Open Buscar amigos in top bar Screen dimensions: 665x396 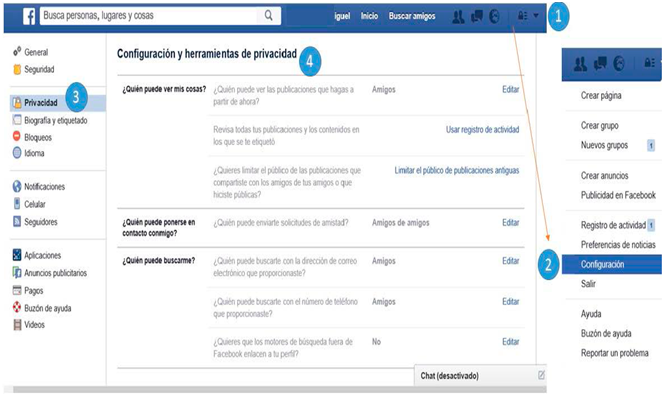(x=412, y=16)
